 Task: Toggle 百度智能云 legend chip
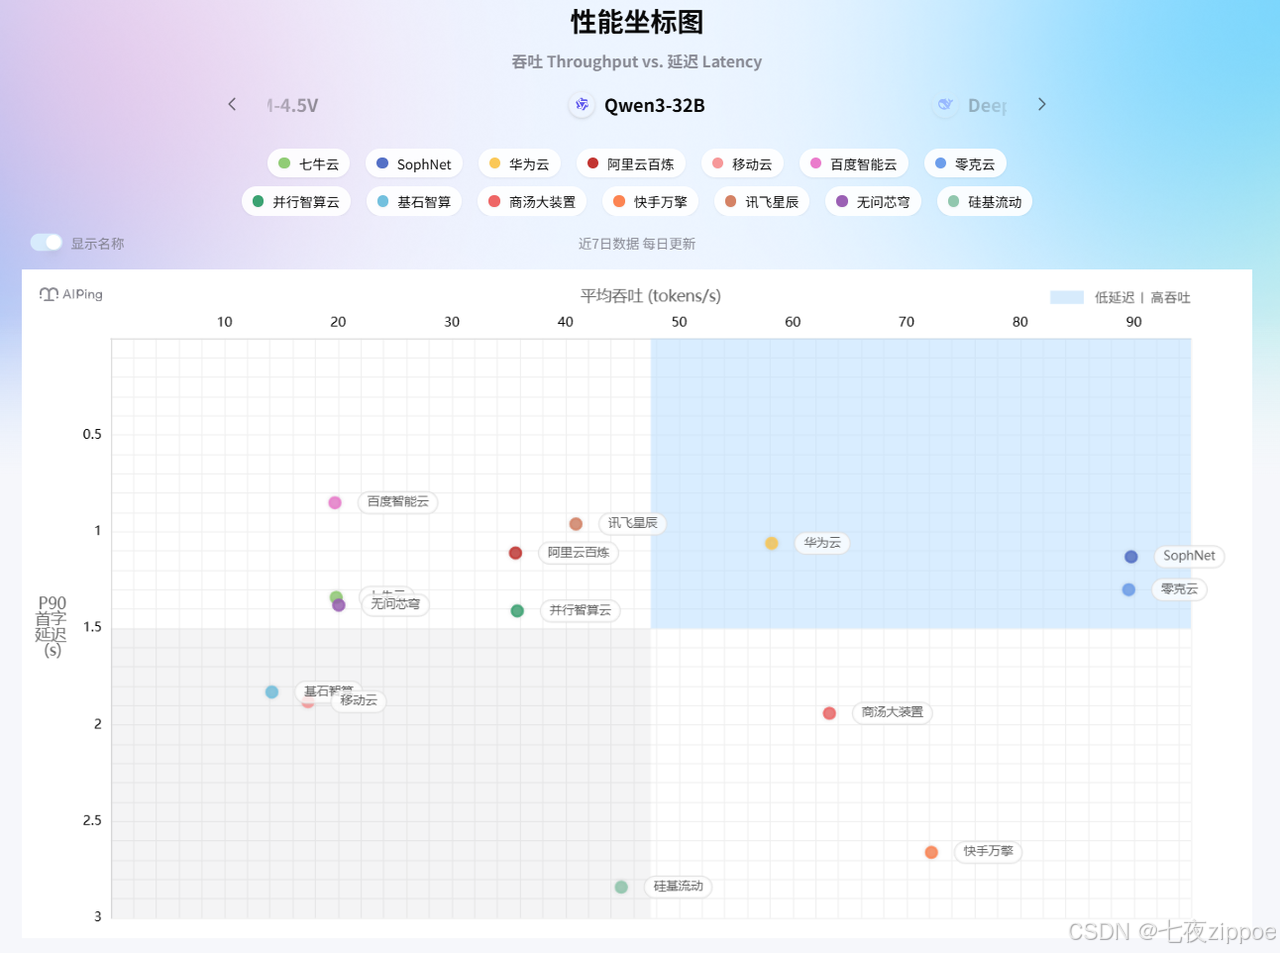(x=854, y=164)
